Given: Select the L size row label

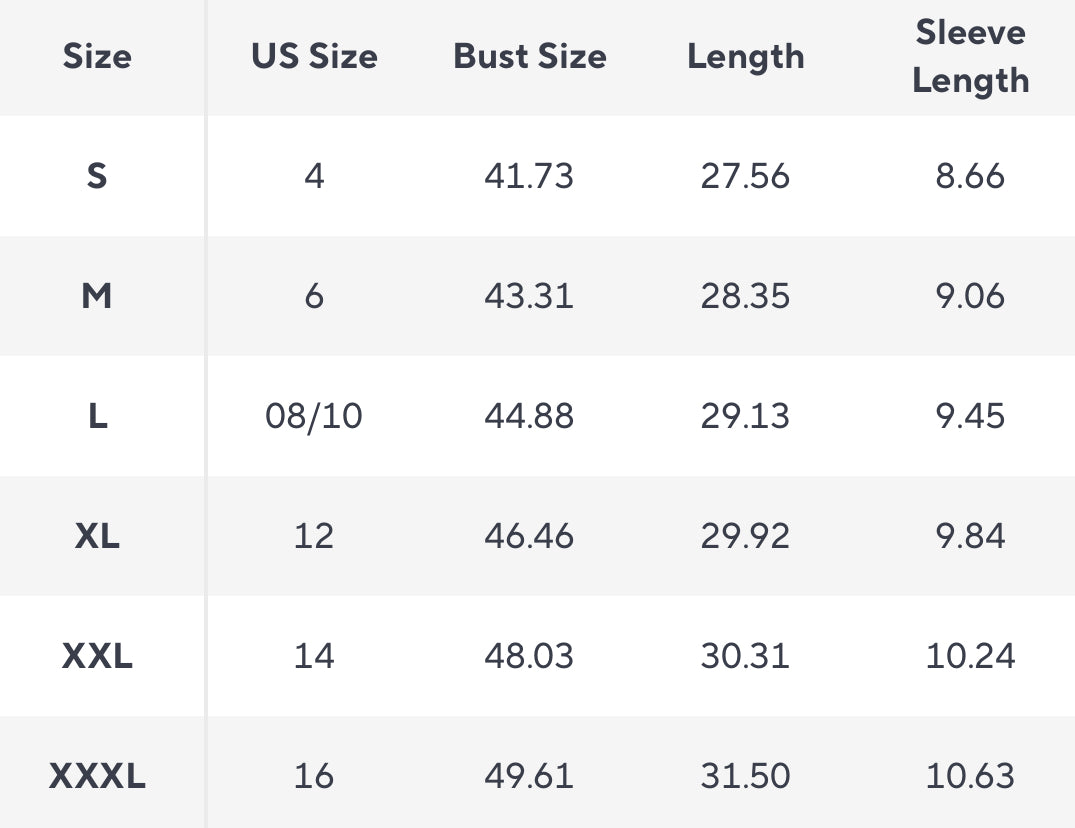Looking at the screenshot, I should point(97,417).
